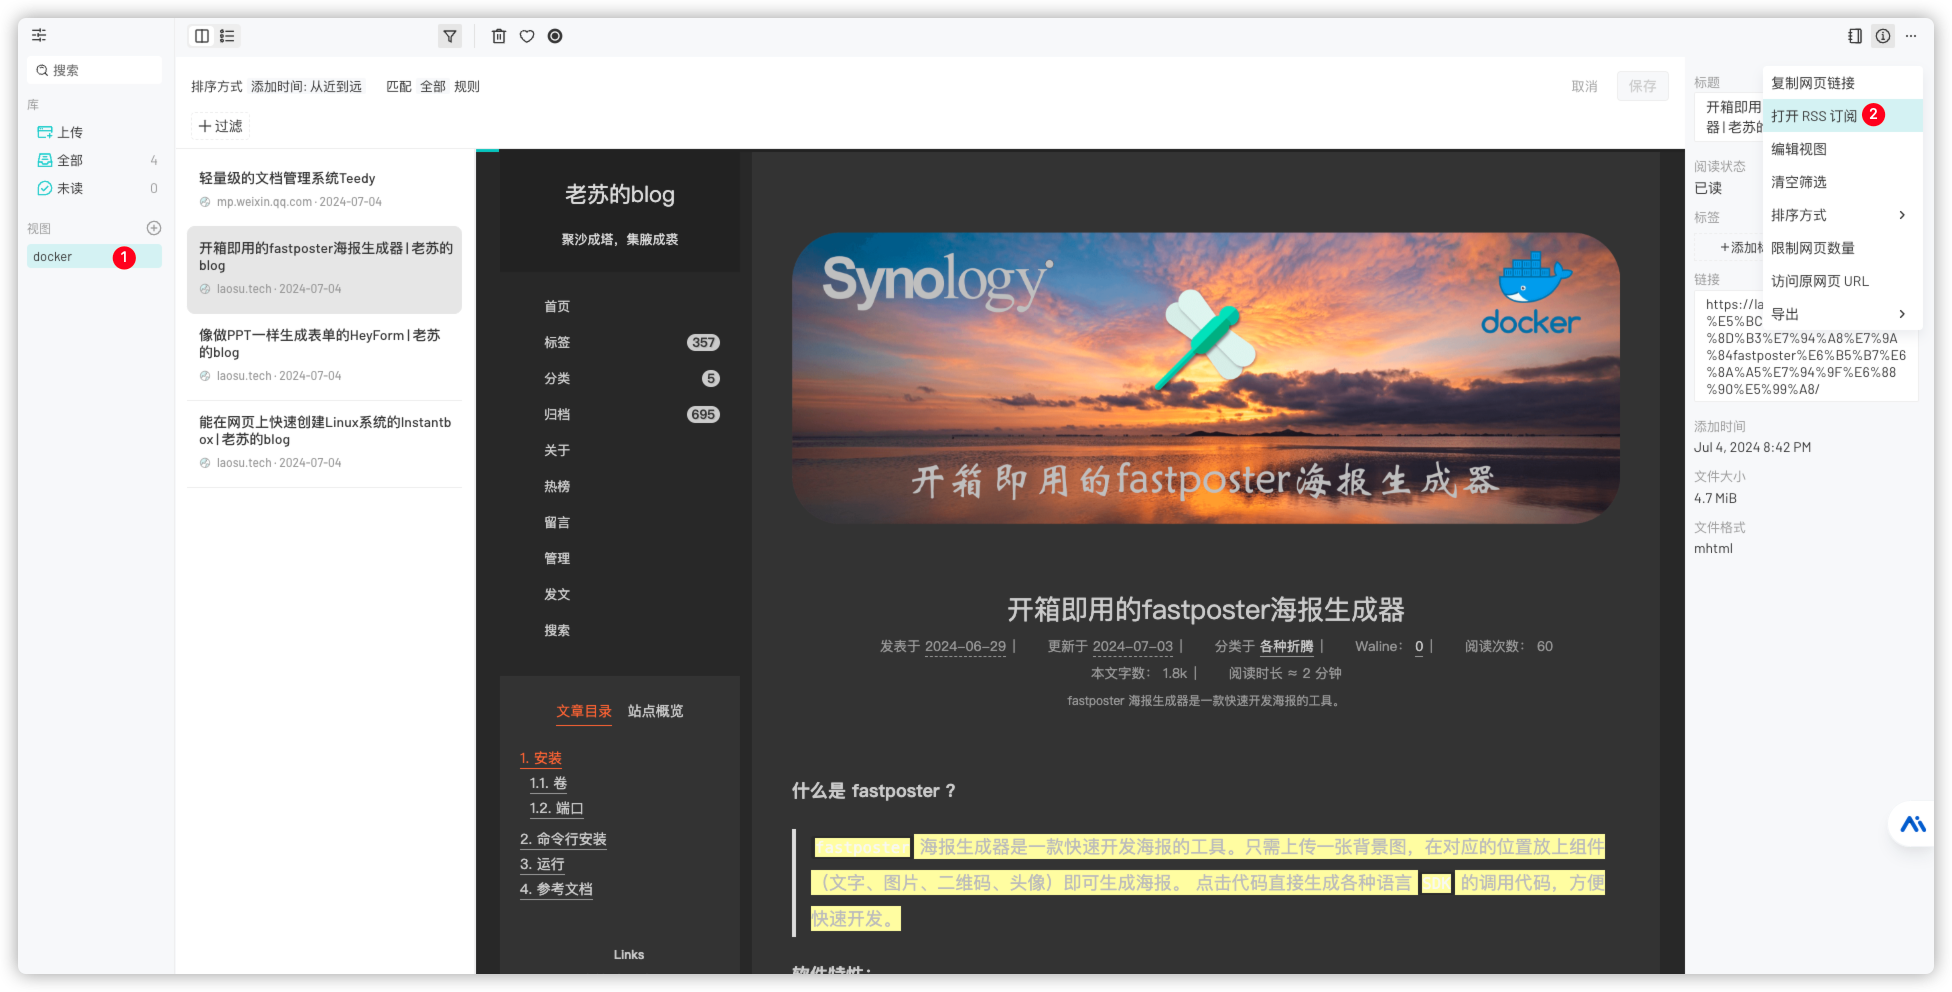Switch to list layout view icon

[x=227, y=36]
